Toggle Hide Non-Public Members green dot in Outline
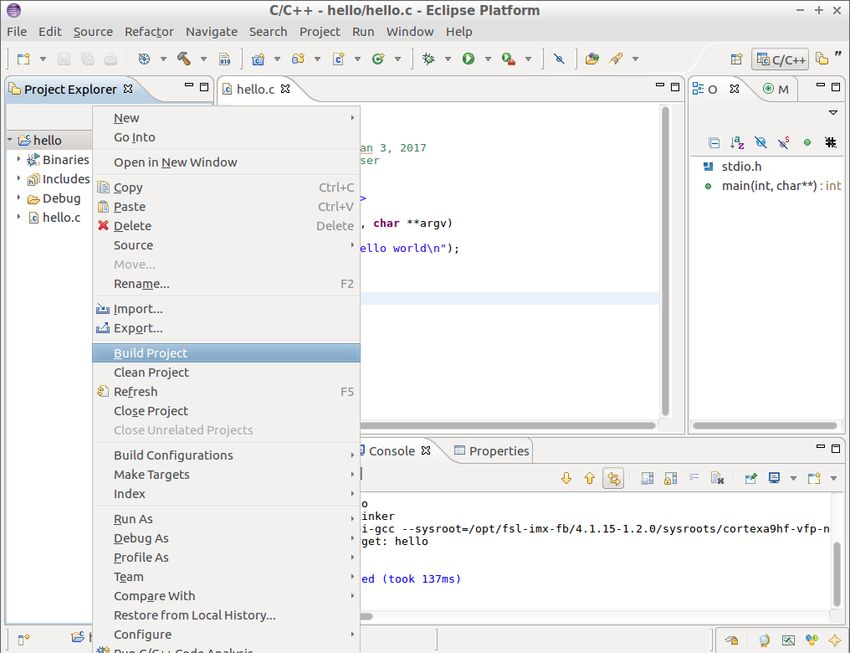850x653 pixels. tap(807, 143)
